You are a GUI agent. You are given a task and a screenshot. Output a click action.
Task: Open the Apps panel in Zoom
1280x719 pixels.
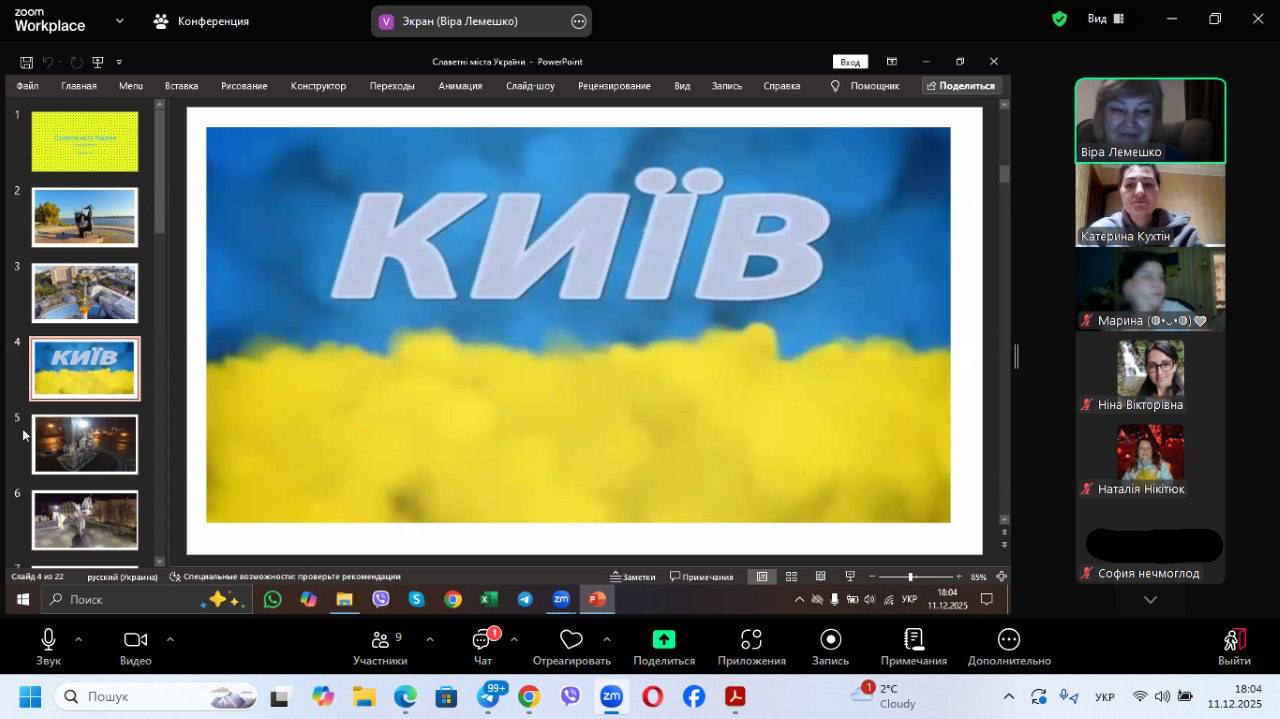(x=751, y=640)
